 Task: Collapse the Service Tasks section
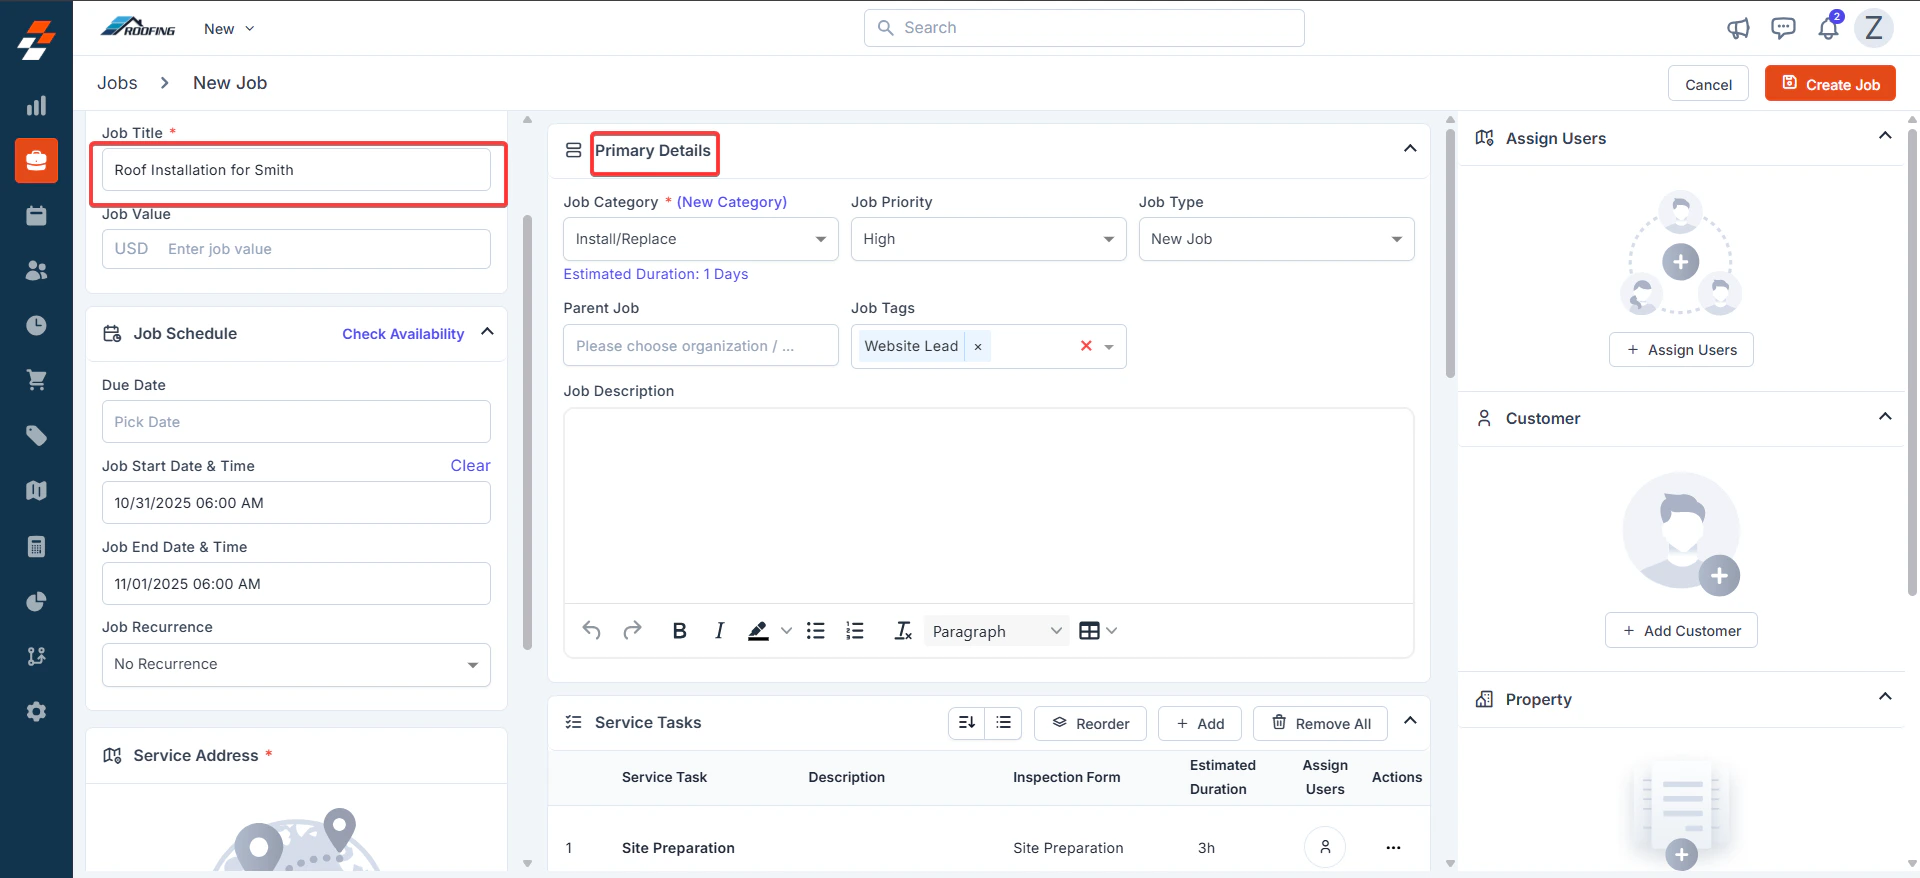pos(1410,721)
